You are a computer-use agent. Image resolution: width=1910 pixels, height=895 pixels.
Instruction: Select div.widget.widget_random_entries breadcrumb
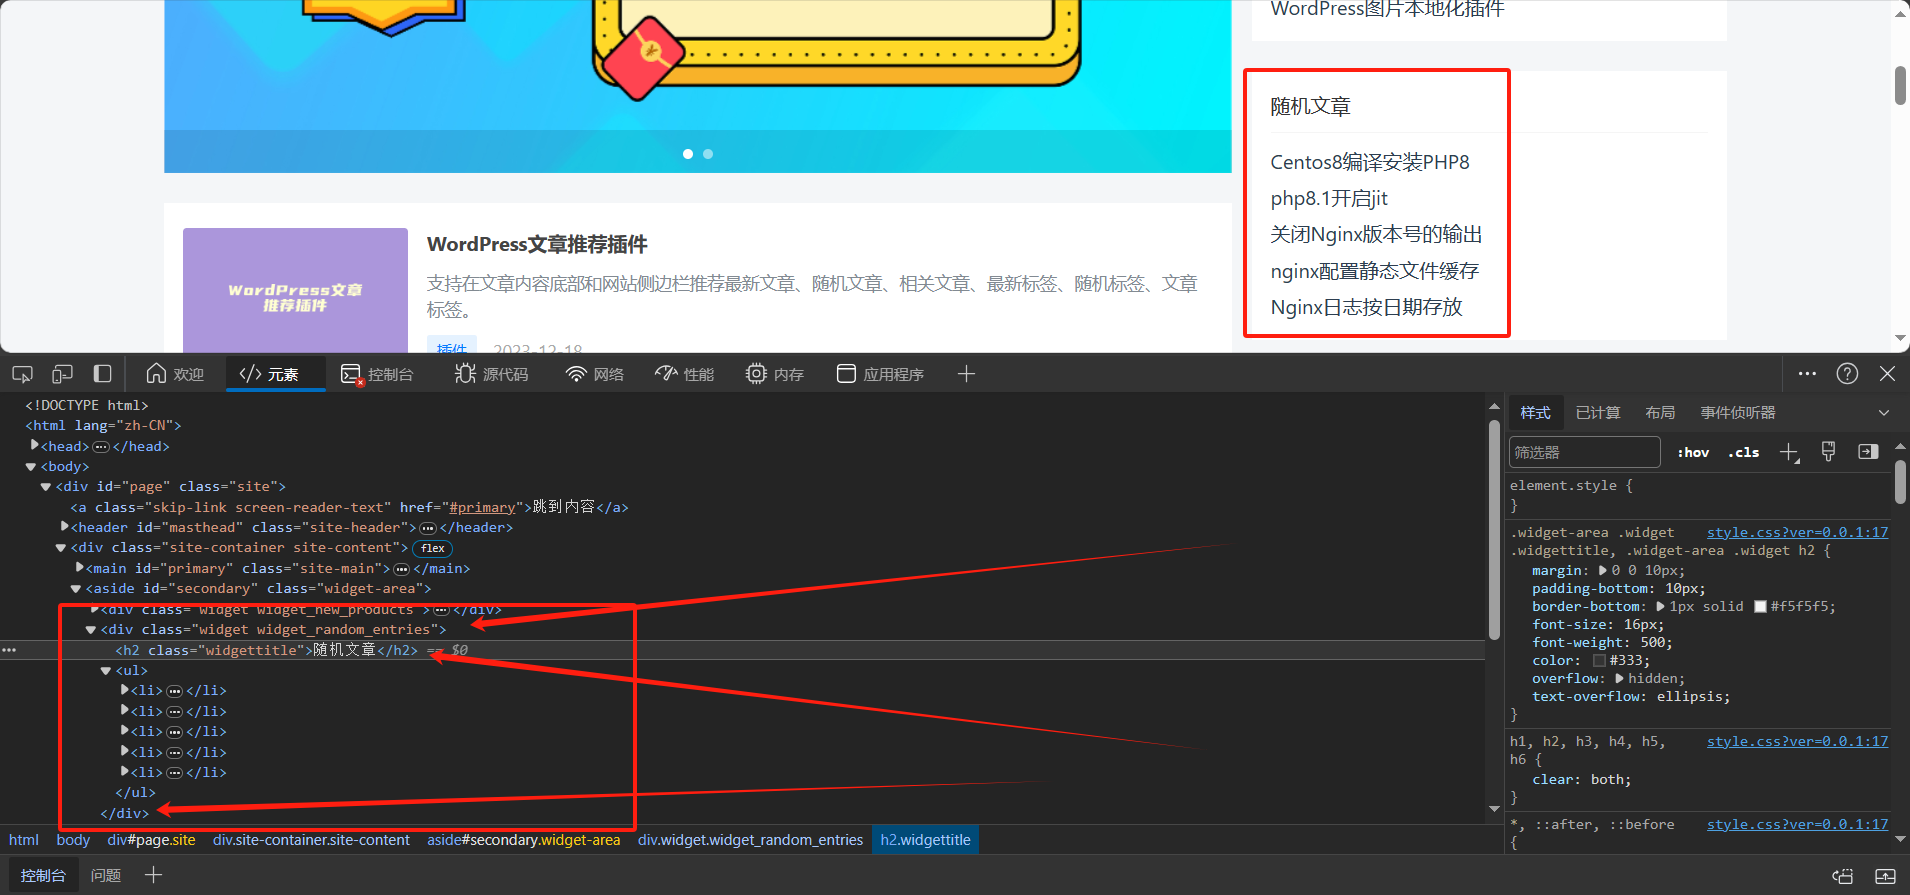tap(750, 840)
